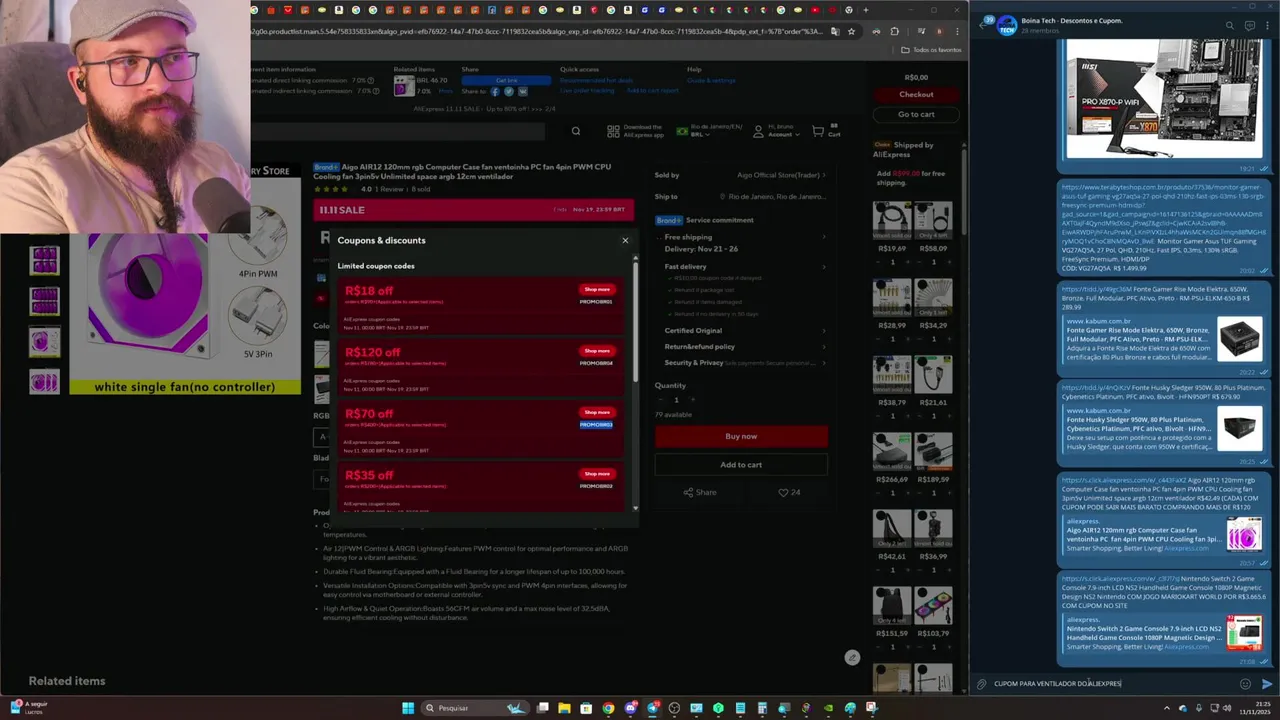Select the second product thumbnail in left strip
The height and width of the screenshot is (720, 1280).
point(44,301)
